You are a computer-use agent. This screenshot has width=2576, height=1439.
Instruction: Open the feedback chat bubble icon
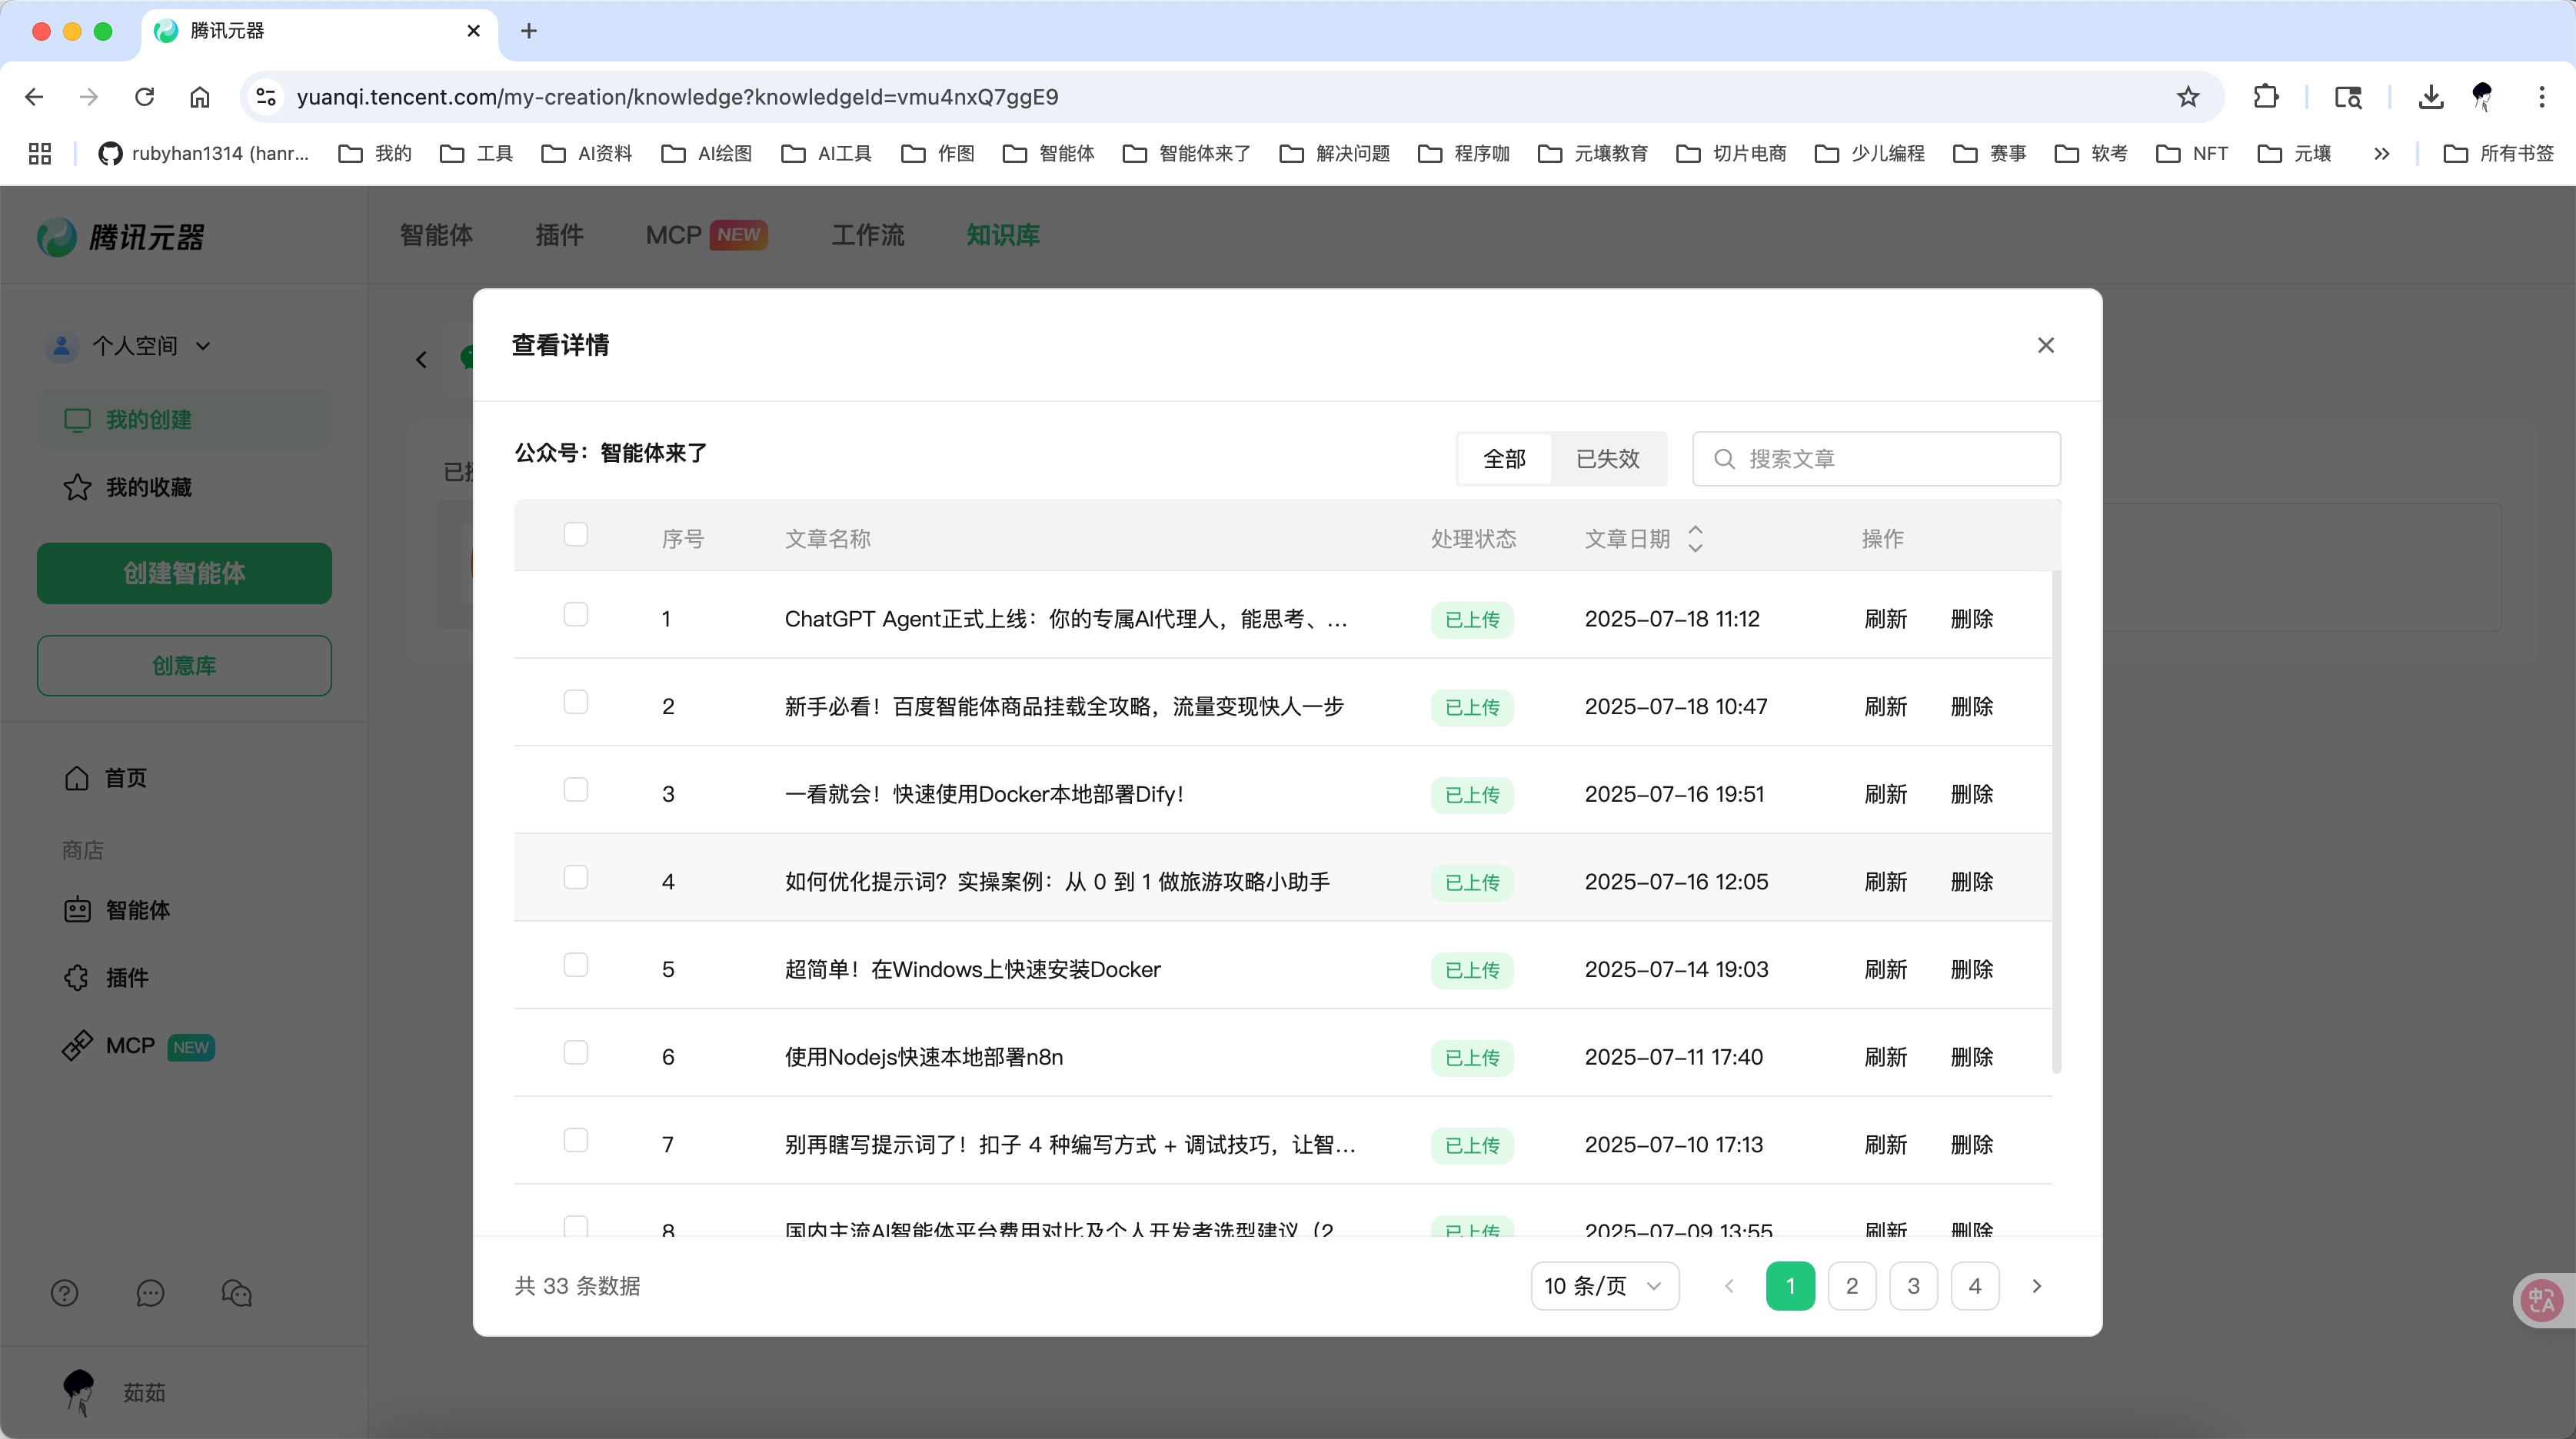[x=150, y=1293]
